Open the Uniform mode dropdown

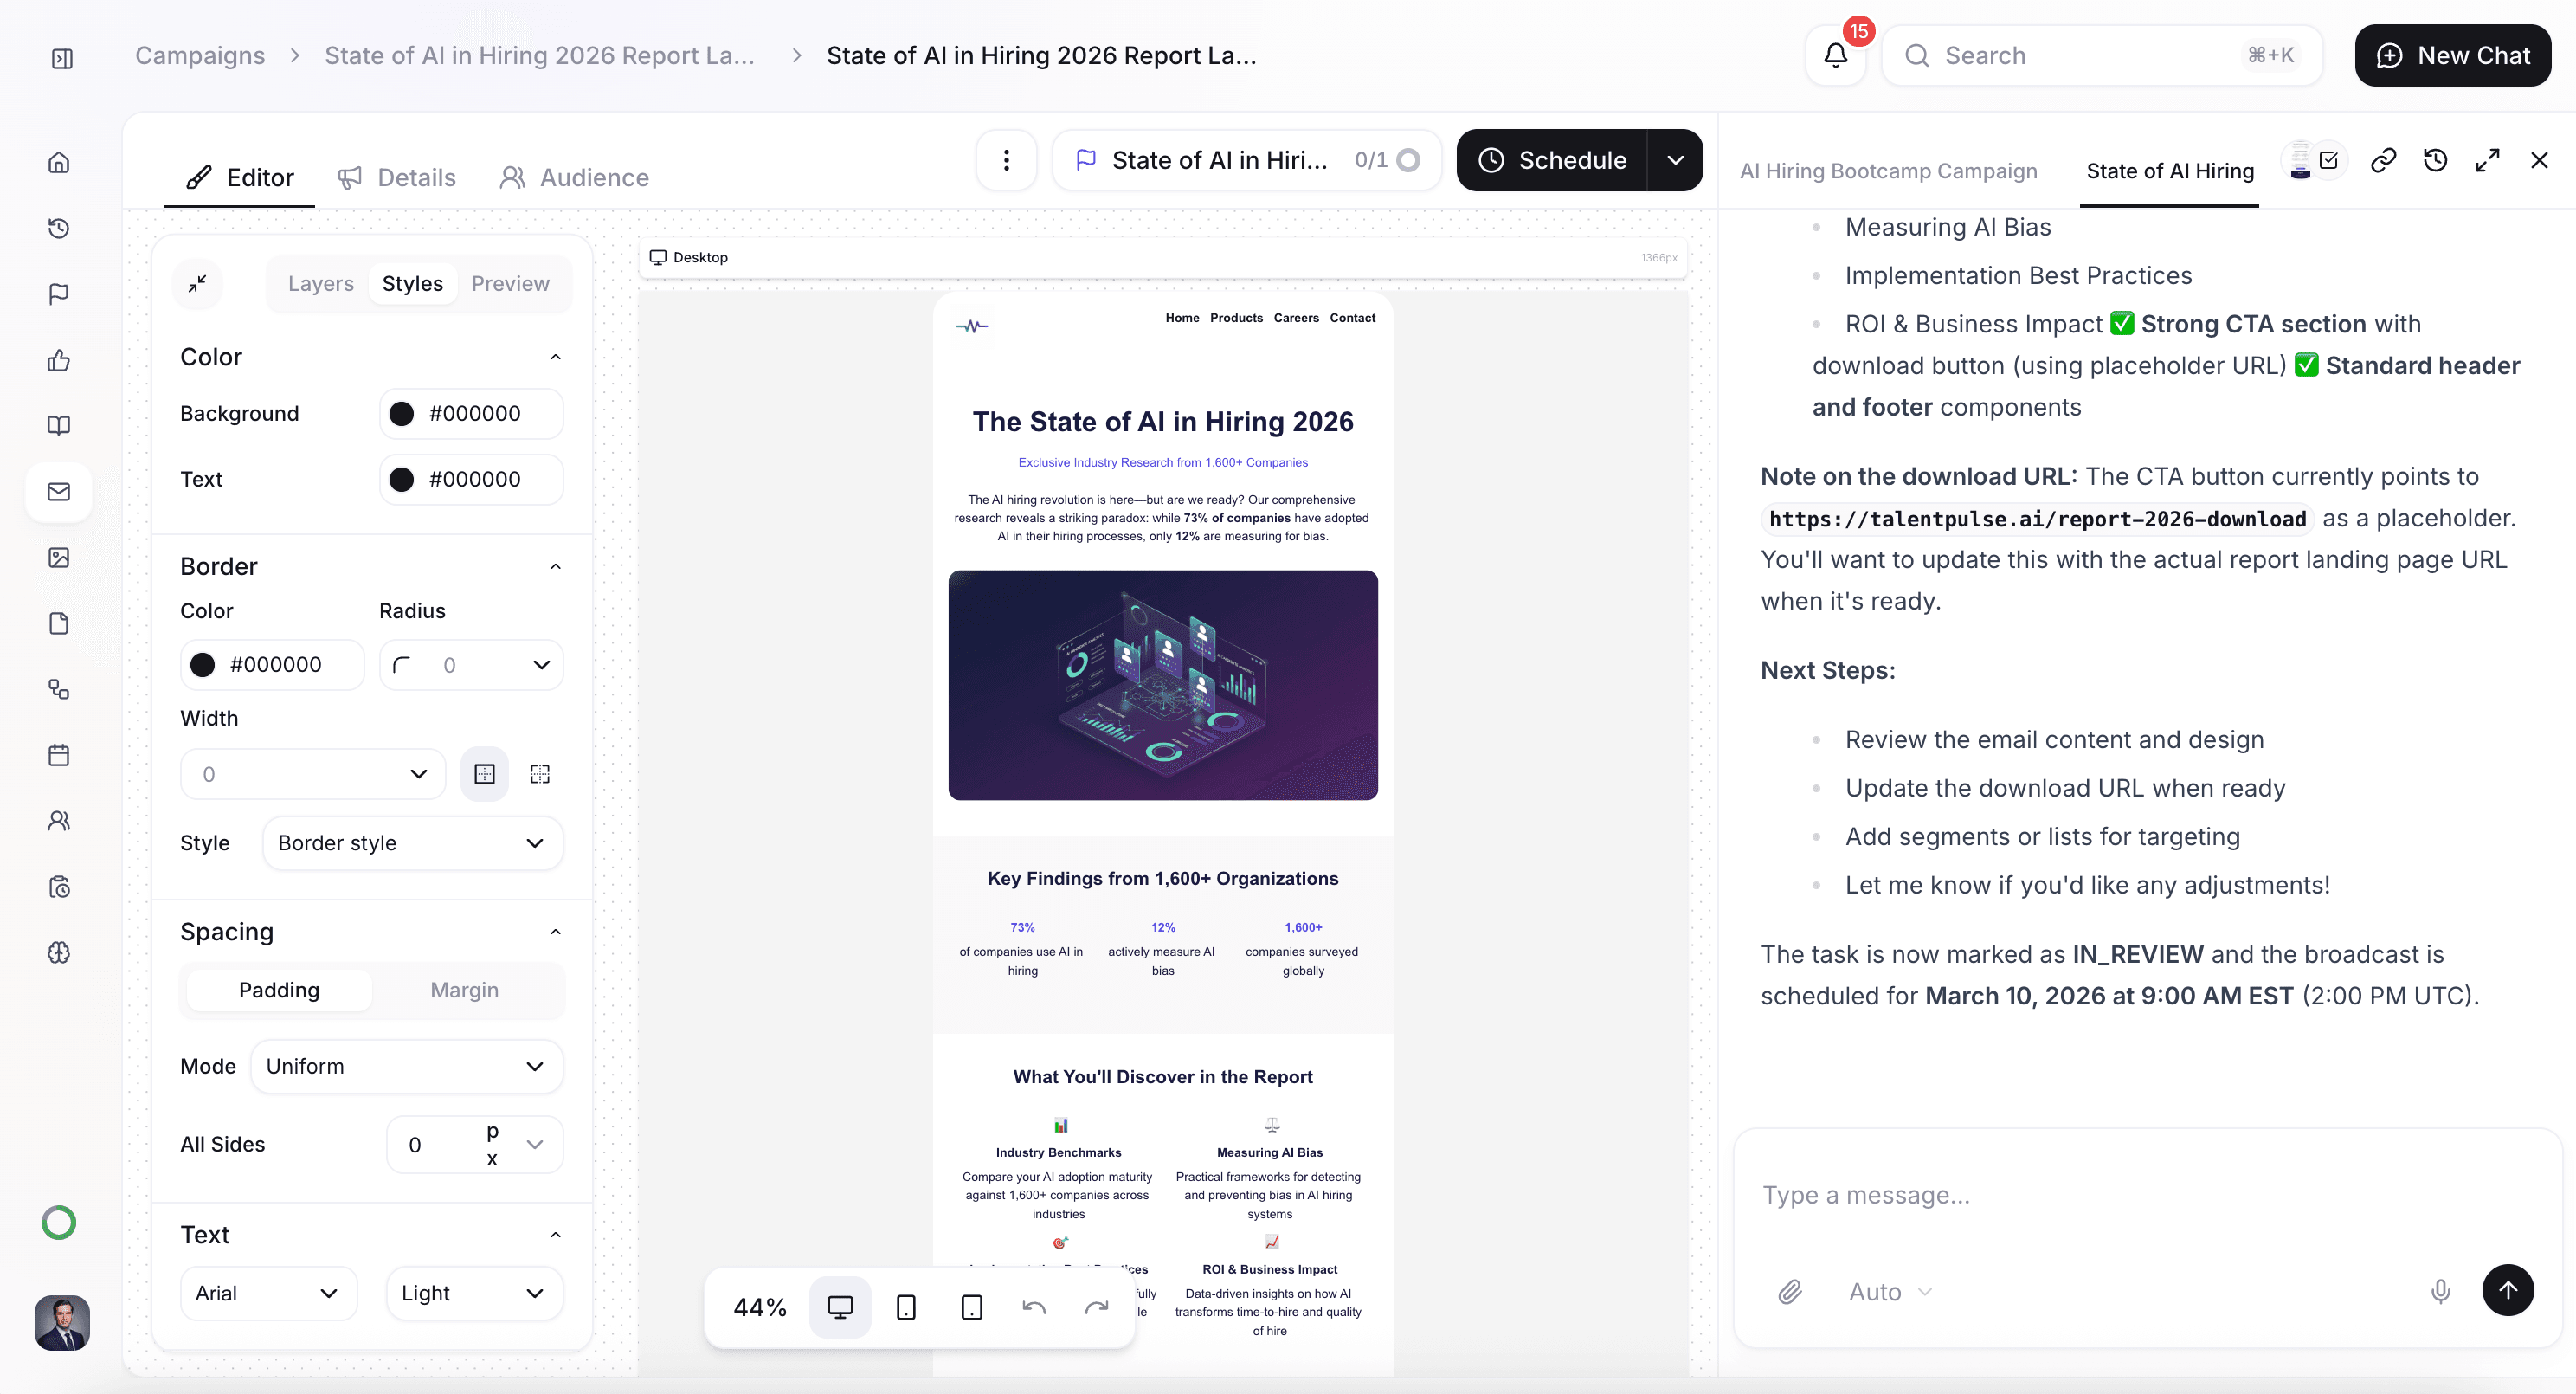[406, 1066]
